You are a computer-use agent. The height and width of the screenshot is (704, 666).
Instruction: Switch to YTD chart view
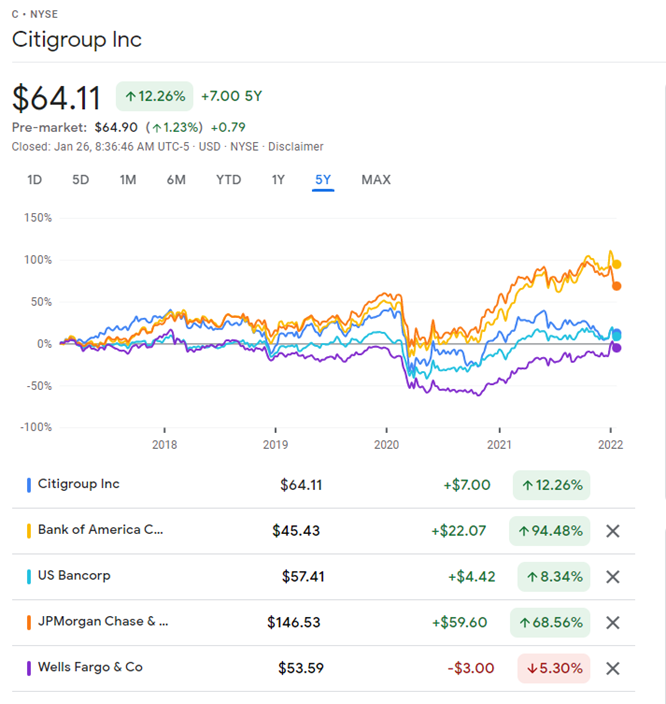(x=228, y=180)
